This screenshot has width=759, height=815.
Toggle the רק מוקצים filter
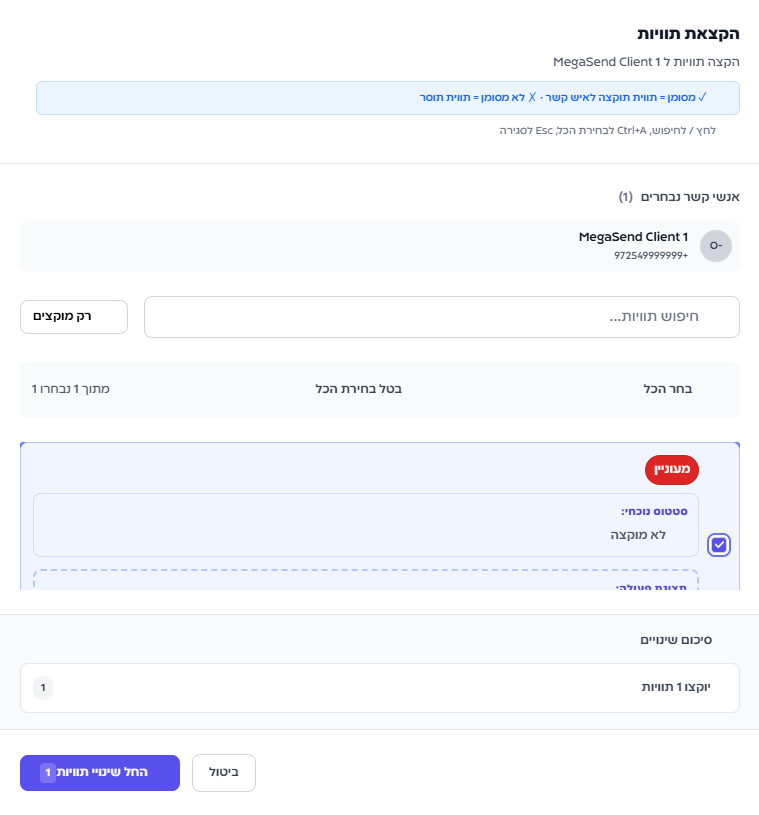(x=74, y=317)
